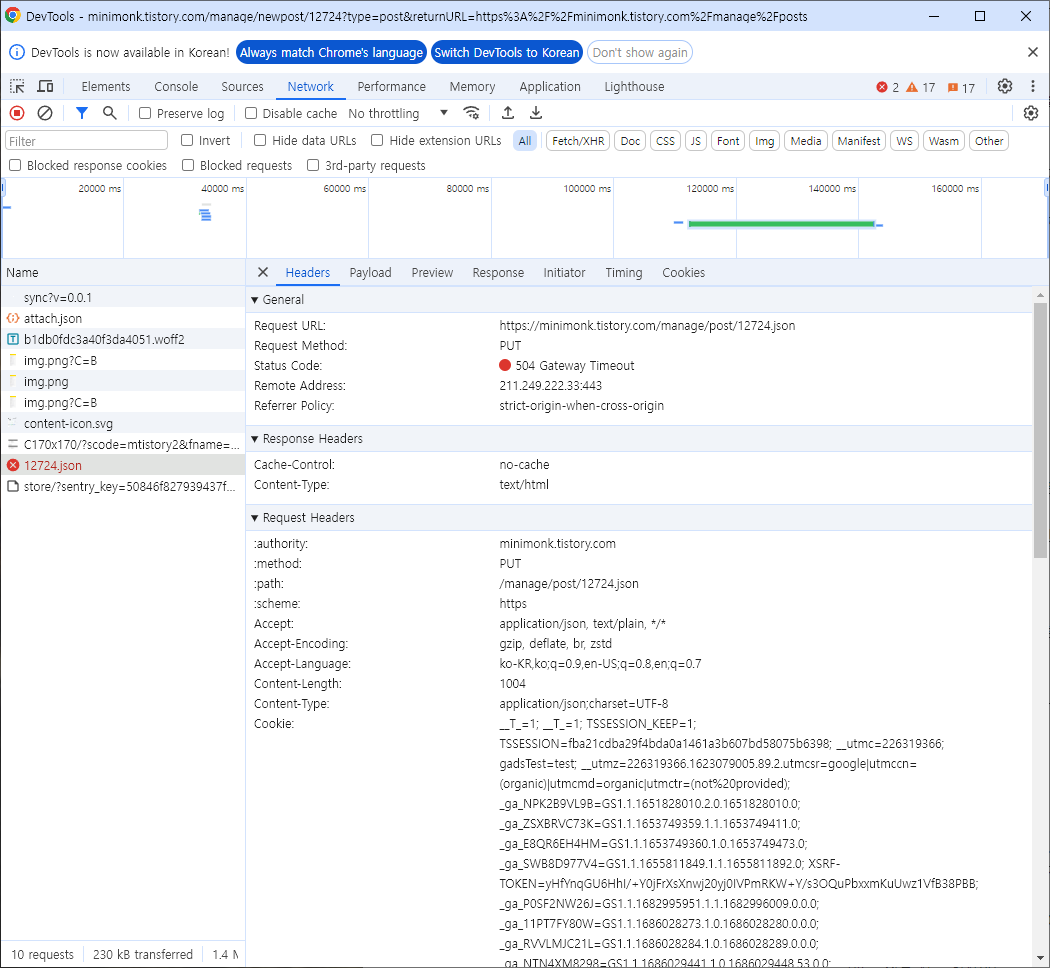Enable Disable cache checkbox

(251, 113)
